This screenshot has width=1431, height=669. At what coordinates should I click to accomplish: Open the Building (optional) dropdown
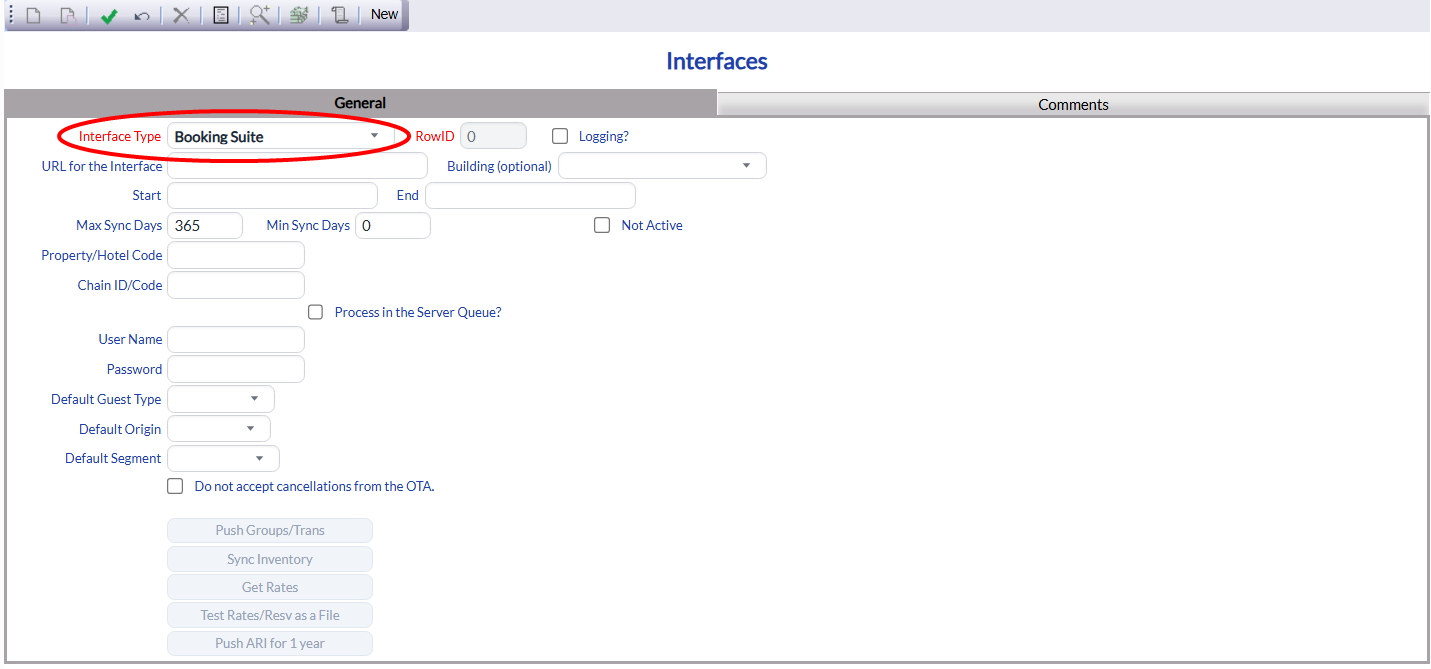click(x=662, y=166)
